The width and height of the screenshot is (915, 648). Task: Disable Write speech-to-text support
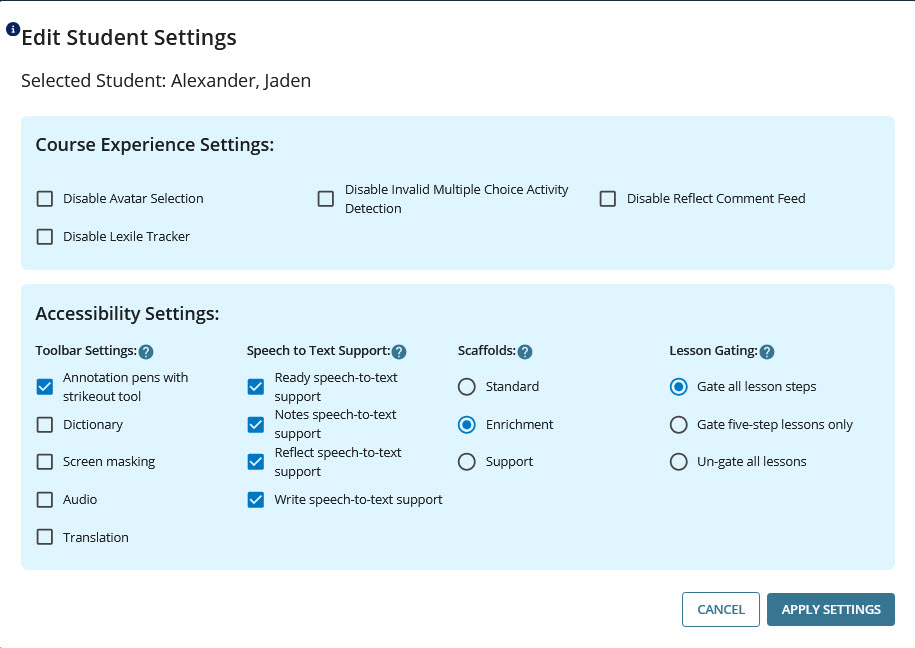coord(256,500)
